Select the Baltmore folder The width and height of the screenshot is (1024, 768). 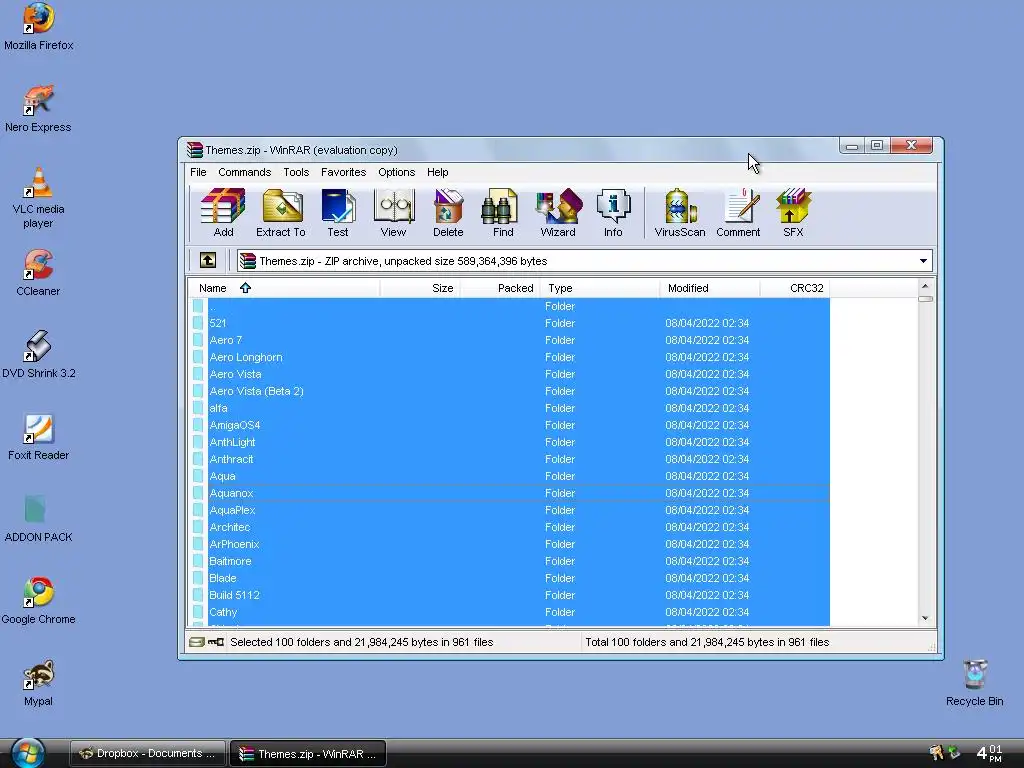point(509,561)
